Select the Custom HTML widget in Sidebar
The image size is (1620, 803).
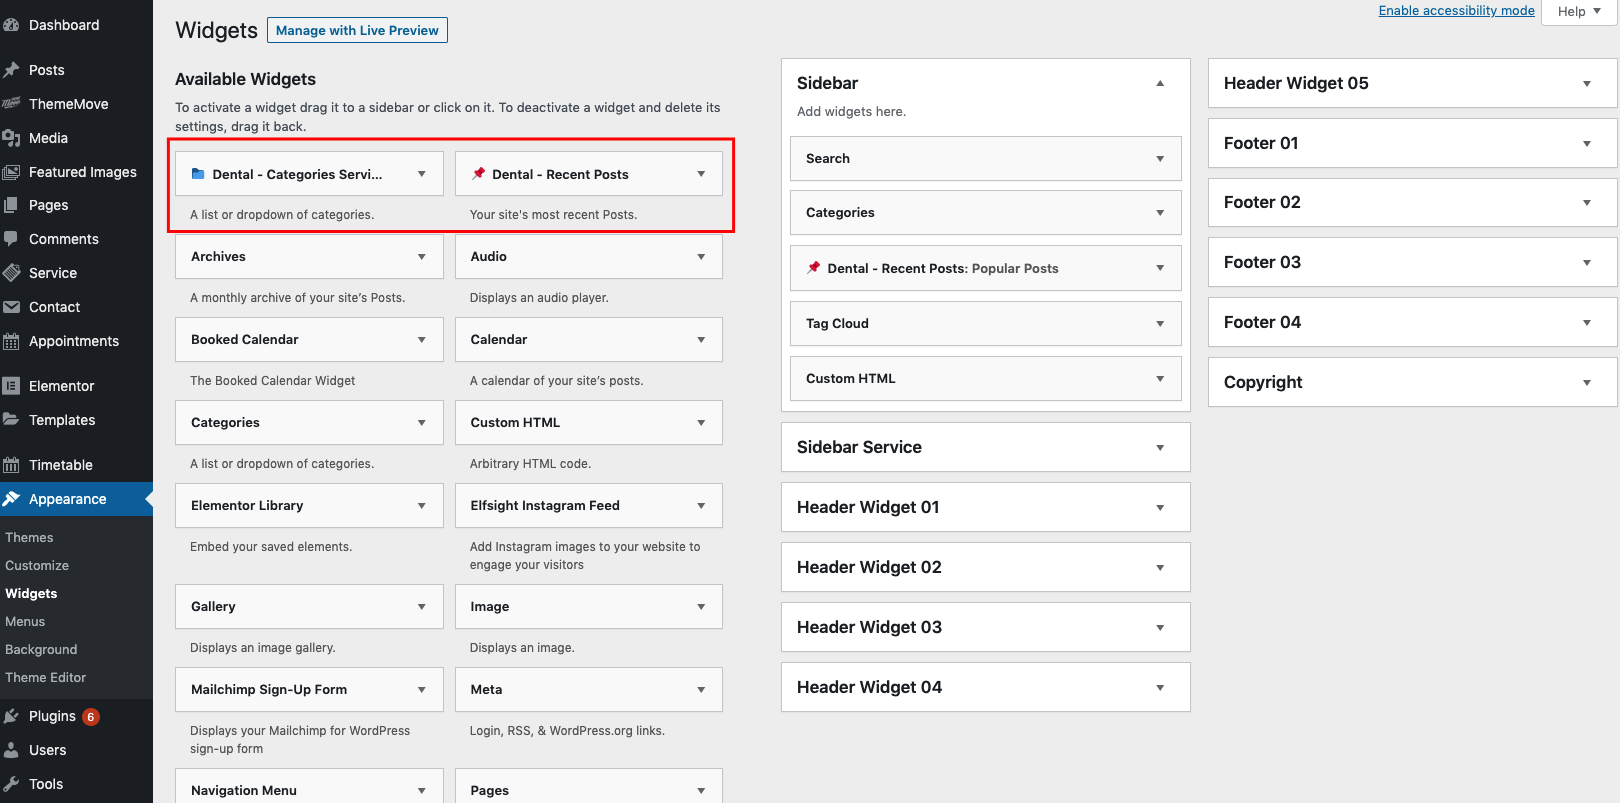986,378
